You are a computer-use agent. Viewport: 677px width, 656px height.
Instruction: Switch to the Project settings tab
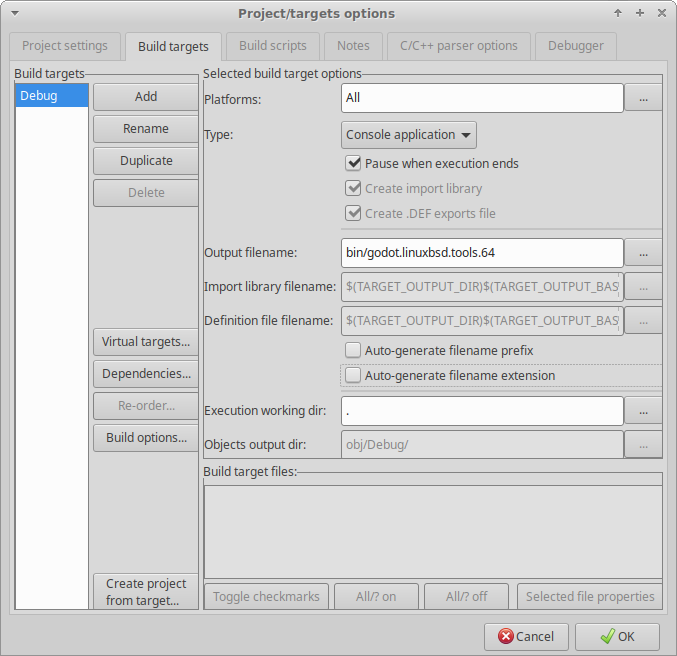point(65,46)
